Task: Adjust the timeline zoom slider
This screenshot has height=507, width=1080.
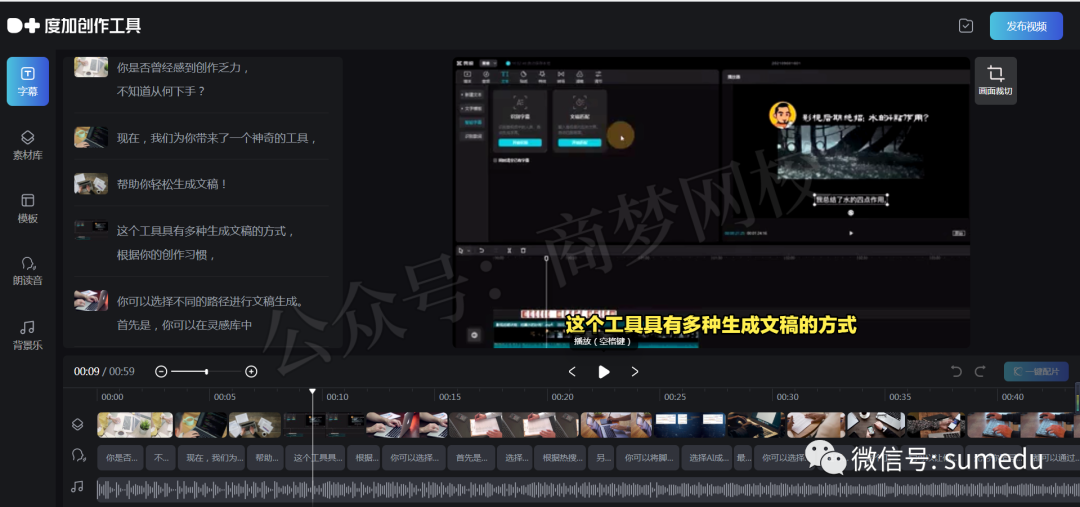Action: [206, 372]
